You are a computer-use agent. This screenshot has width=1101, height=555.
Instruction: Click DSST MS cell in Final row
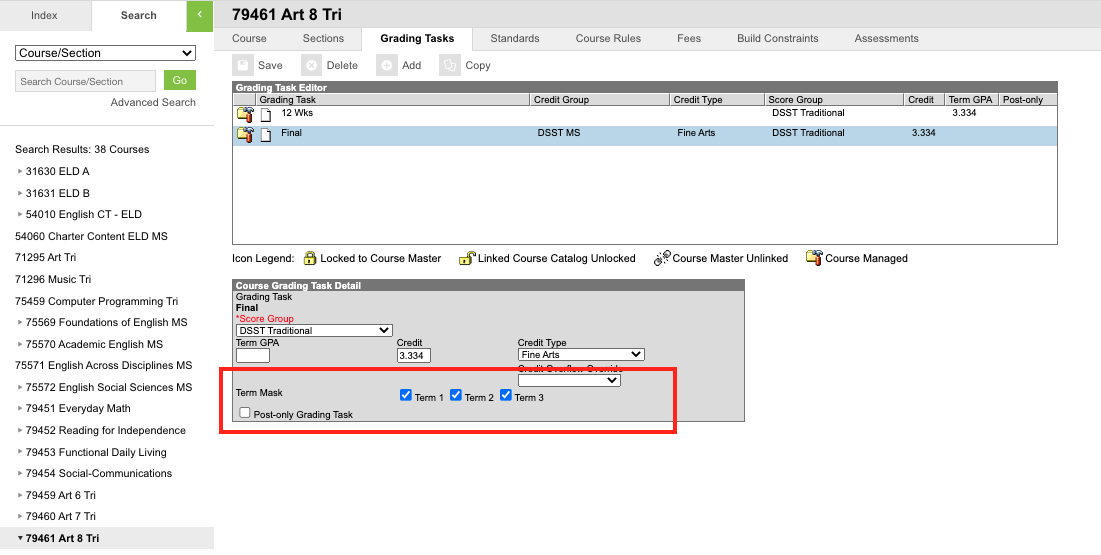pyautogui.click(x=559, y=133)
